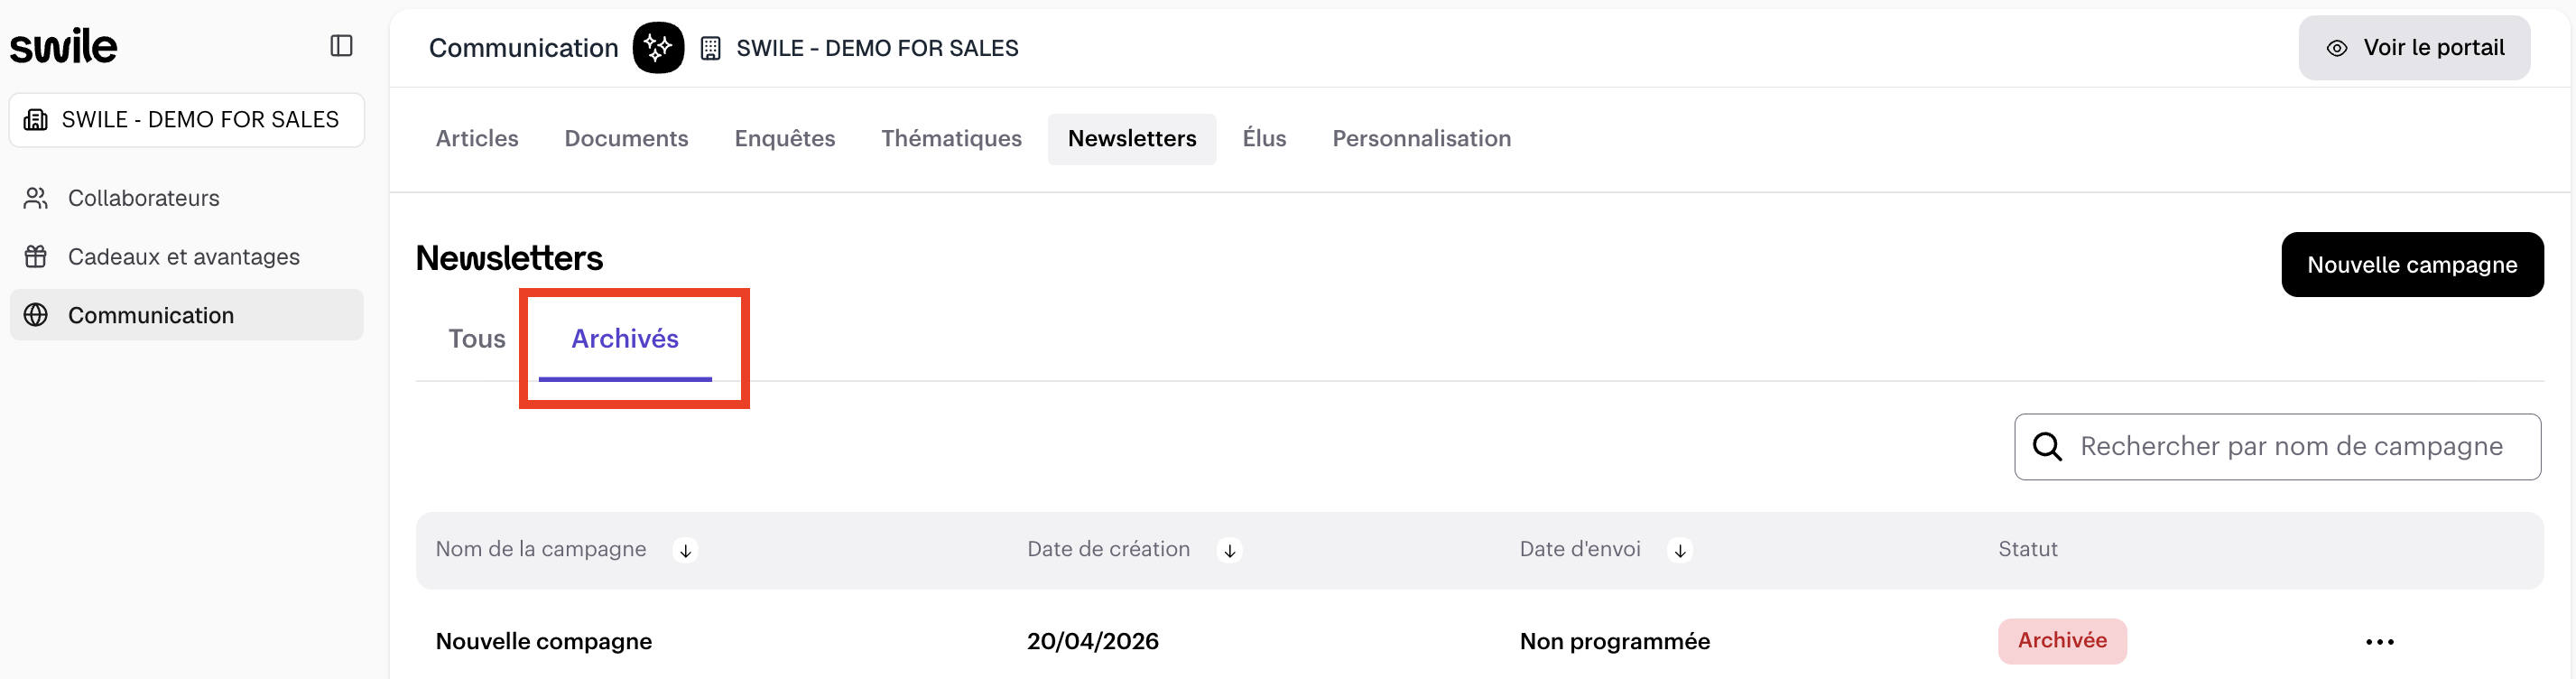Select the Archivés tab

[625, 339]
